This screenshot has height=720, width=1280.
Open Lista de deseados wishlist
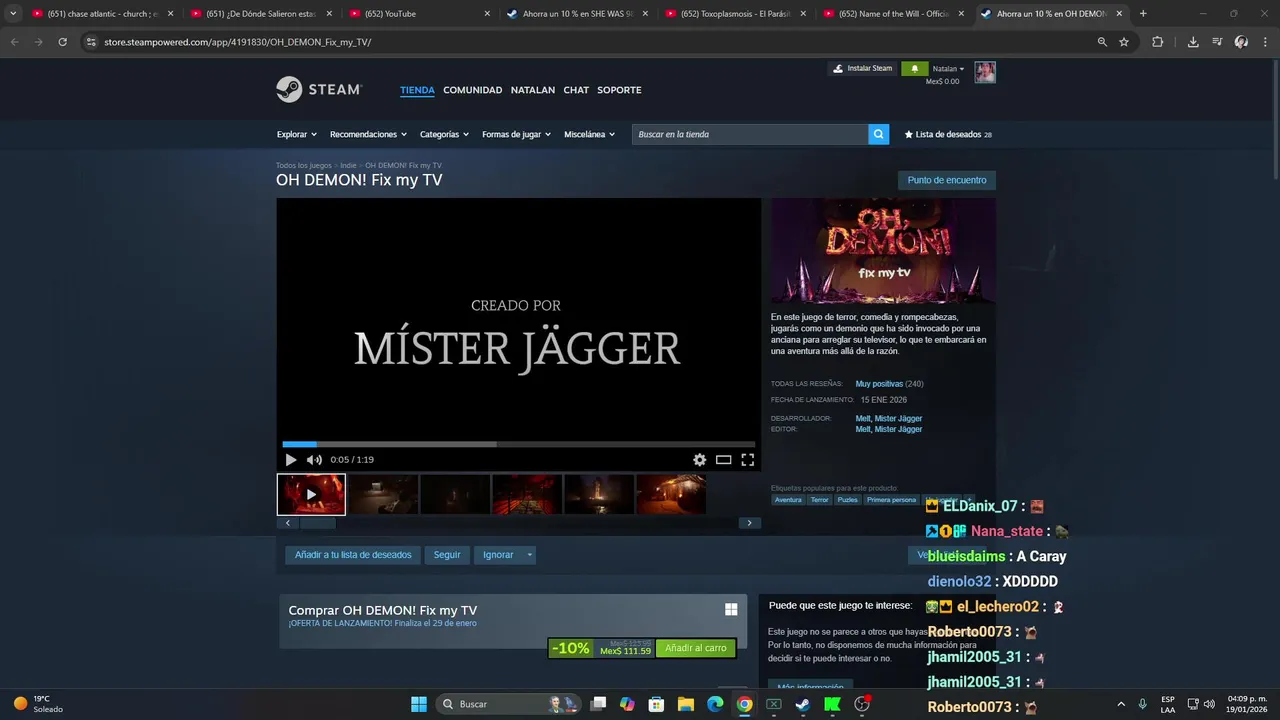point(948,134)
